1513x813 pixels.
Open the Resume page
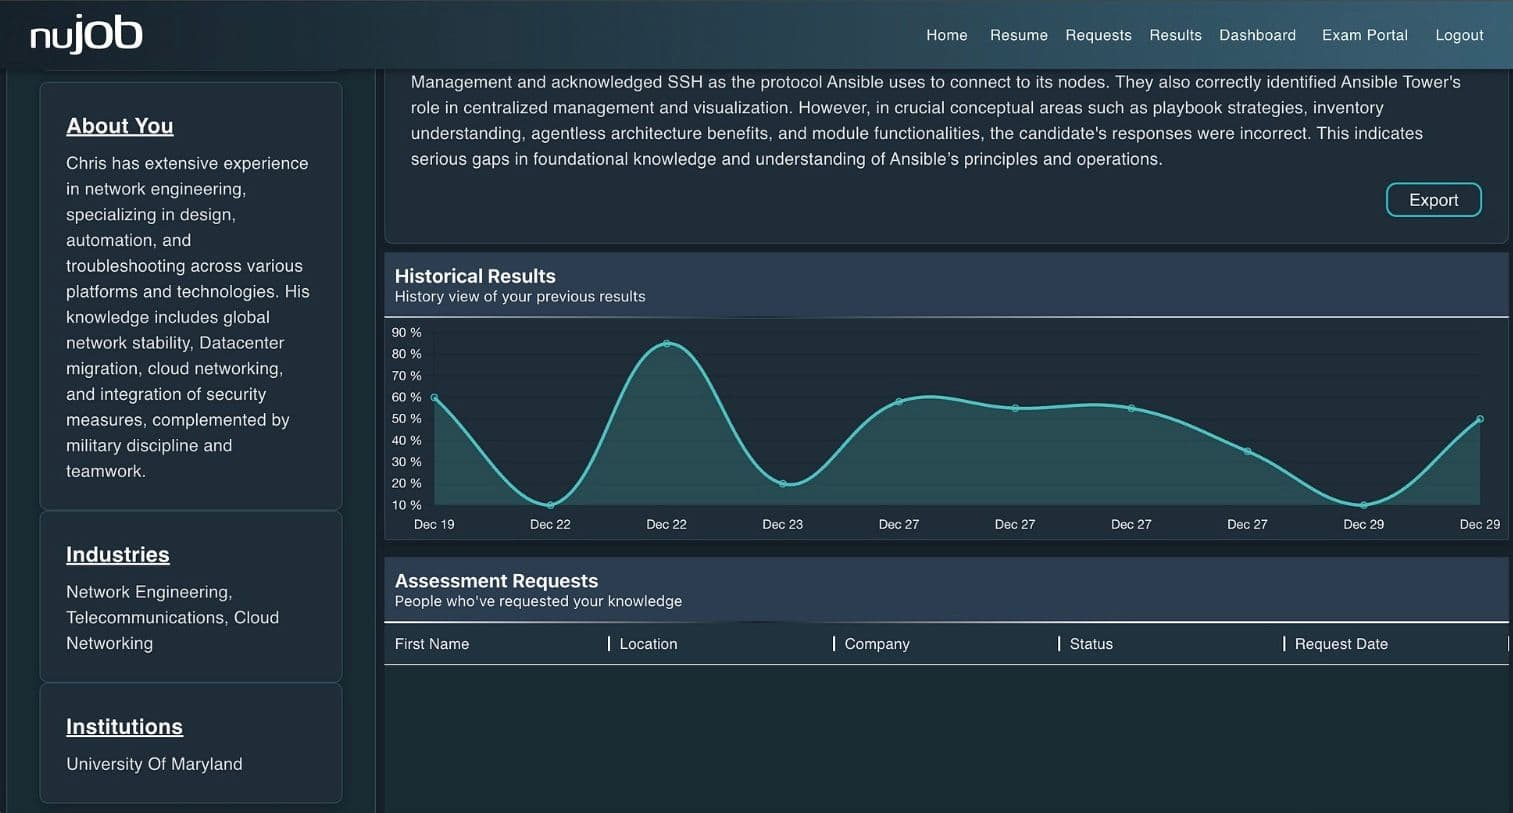coord(1018,35)
